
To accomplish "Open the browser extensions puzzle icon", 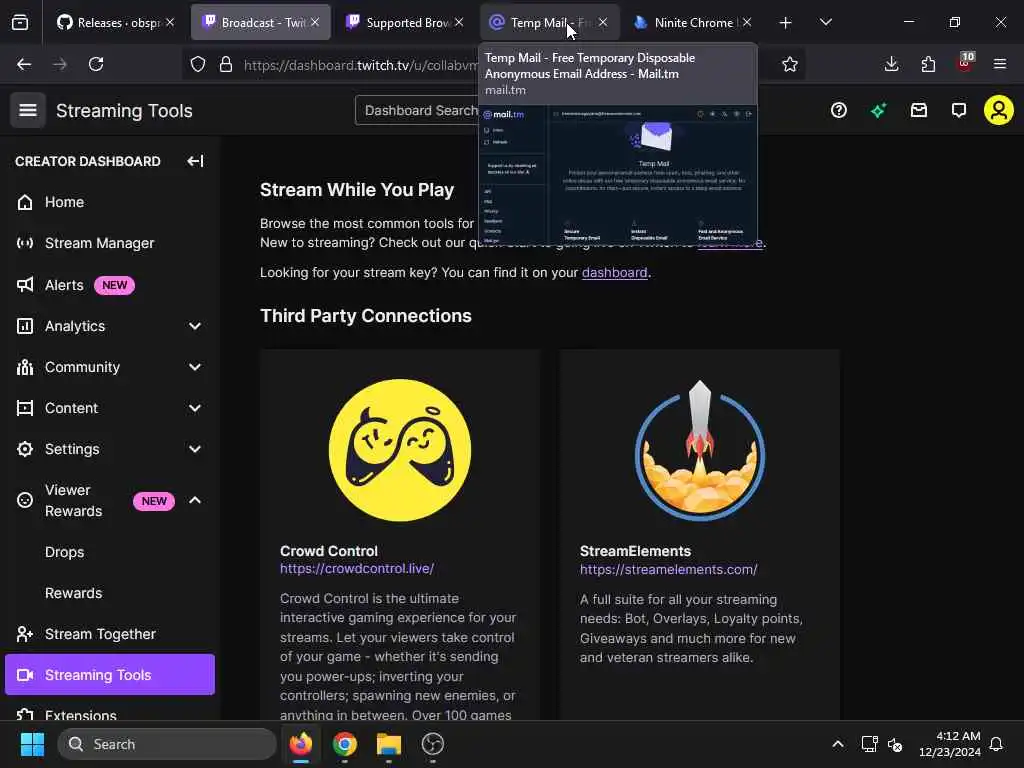I will click(928, 64).
